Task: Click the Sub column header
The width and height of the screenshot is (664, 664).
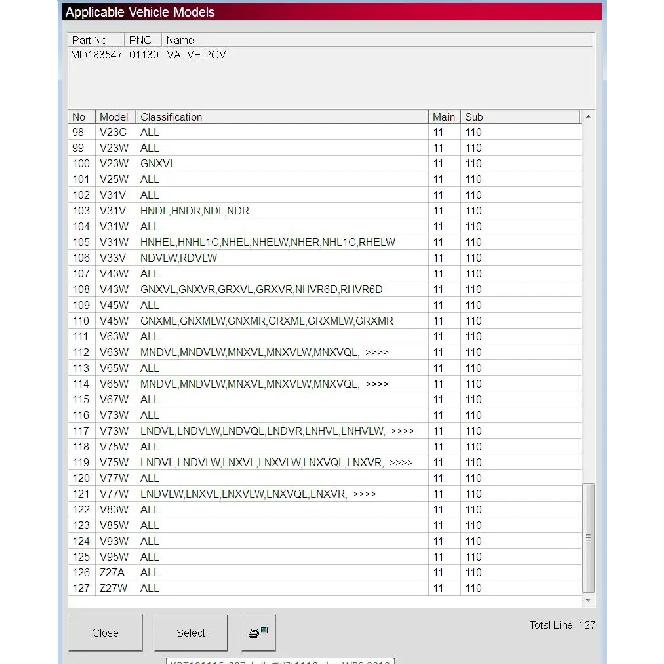Action: pyautogui.click(x=520, y=117)
